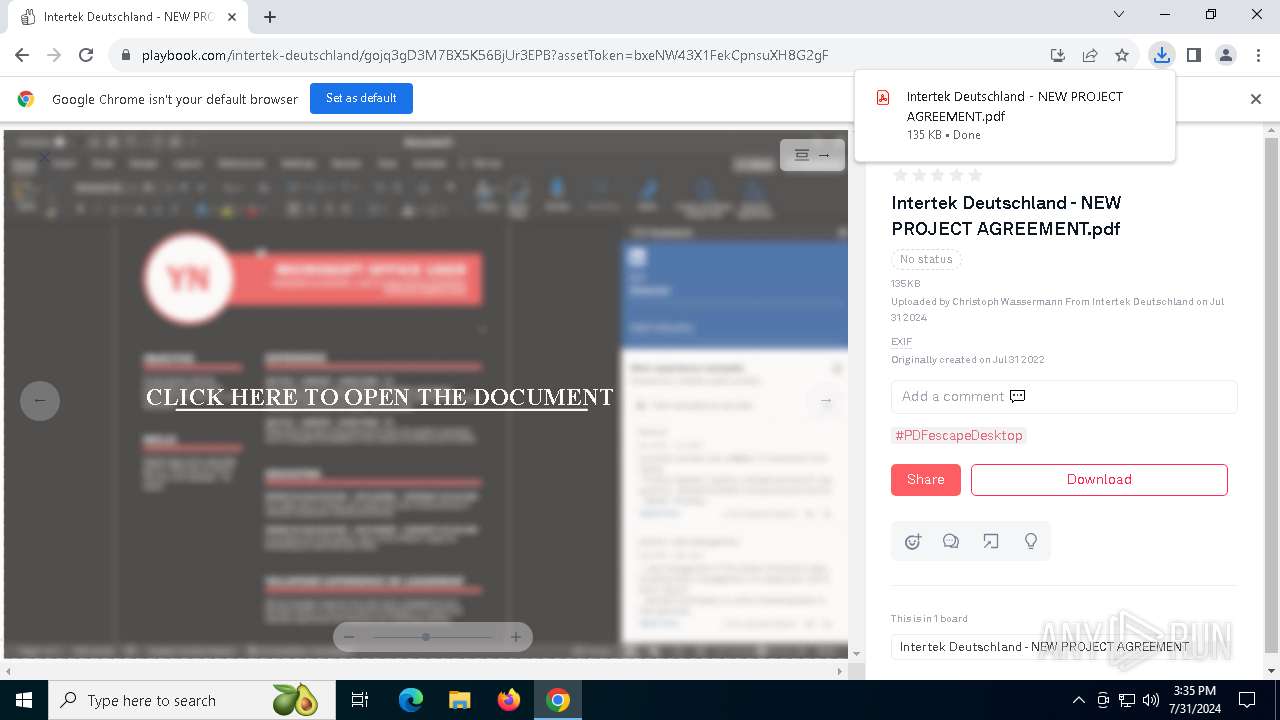Bookmark this page with the star icon

[x=1122, y=56]
